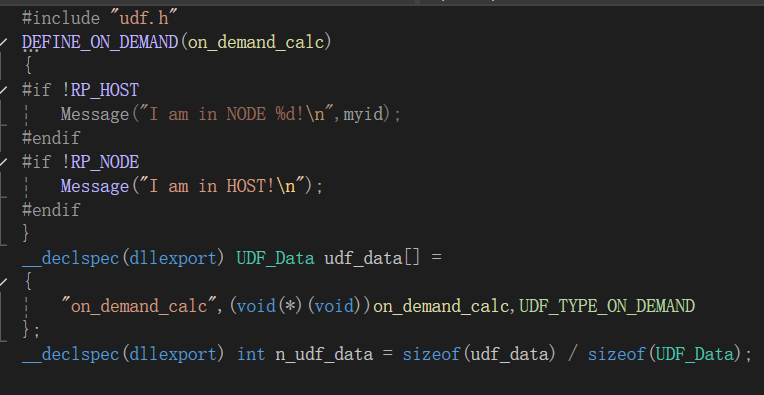Click the myid variable
This screenshot has height=395, width=764.
pyautogui.click(x=363, y=114)
